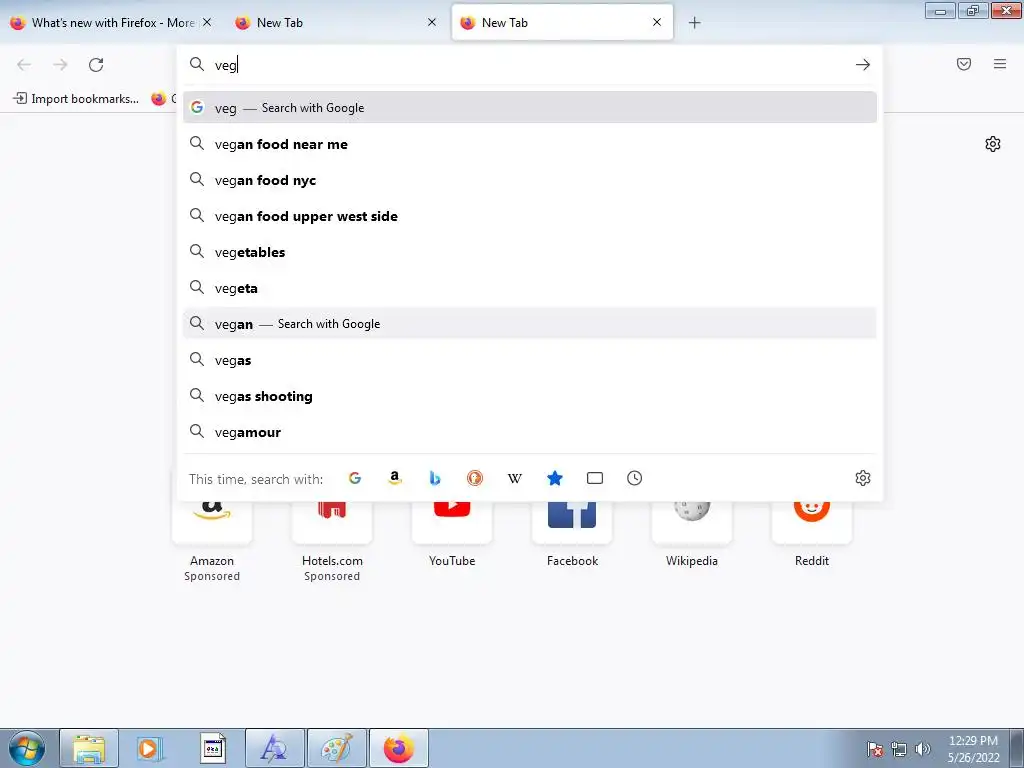1024x768 pixels.
Task: Select 'vegan — Search with Google' suggestion
Action: (x=530, y=323)
